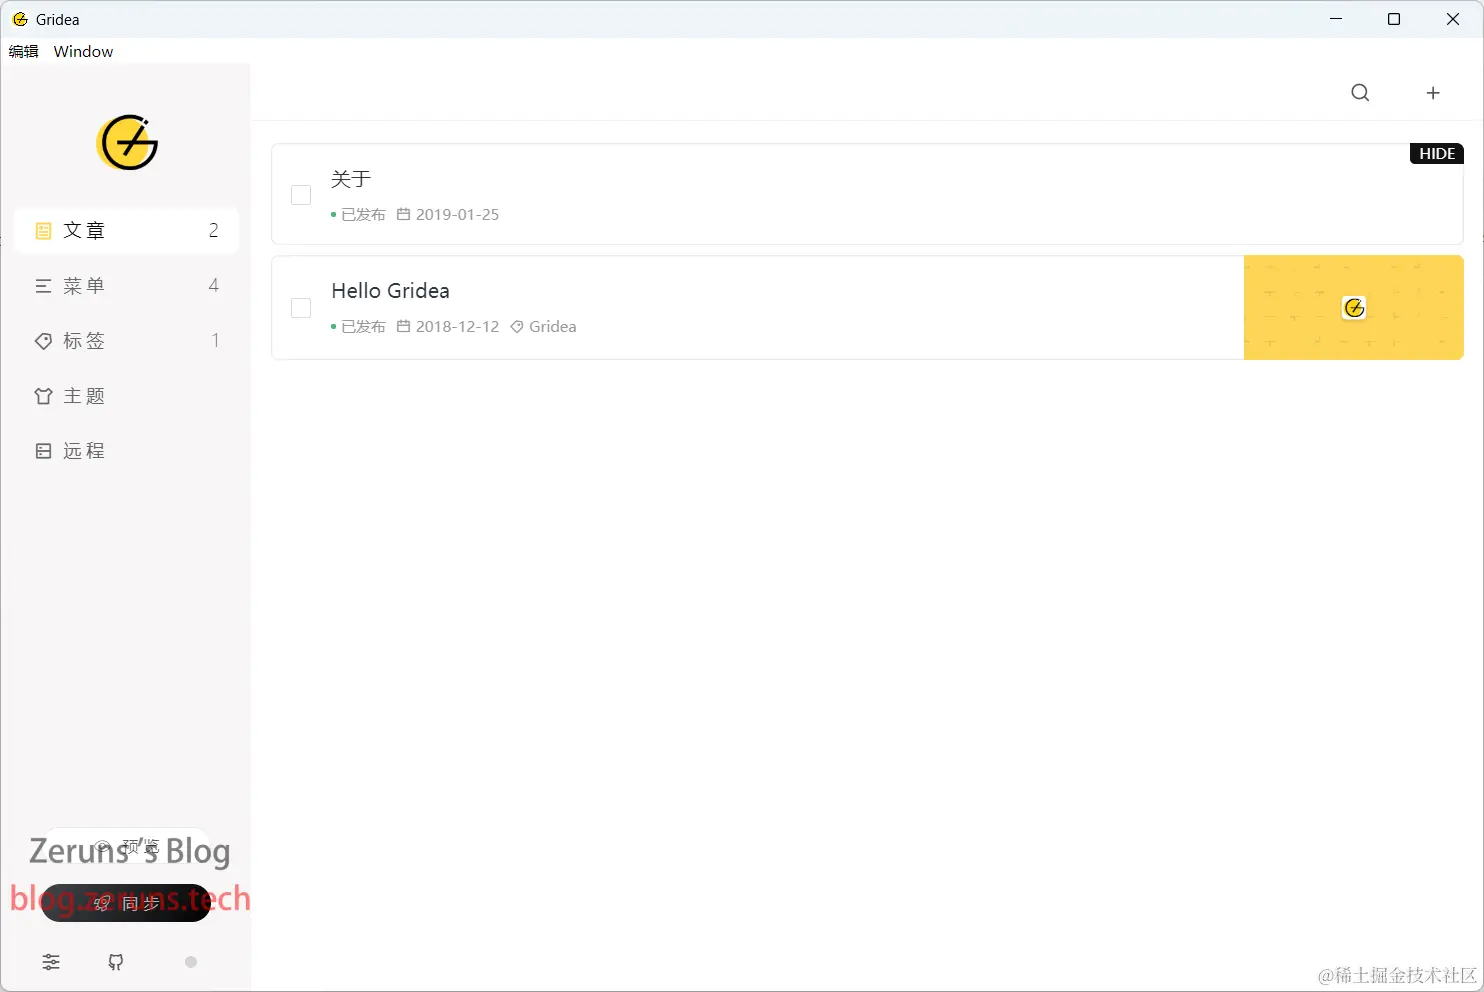Open the 文章 articles section
The height and width of the screenshot is (992, 1484).
[126, 230]
